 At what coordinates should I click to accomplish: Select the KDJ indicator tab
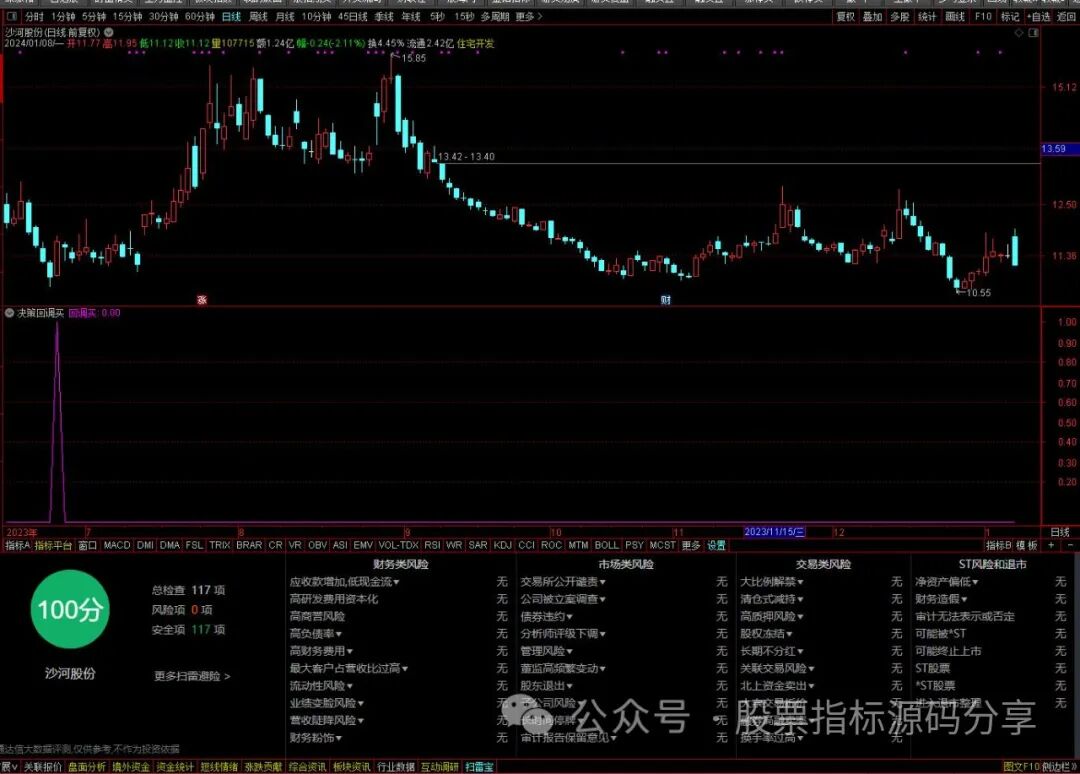point(503,545)
